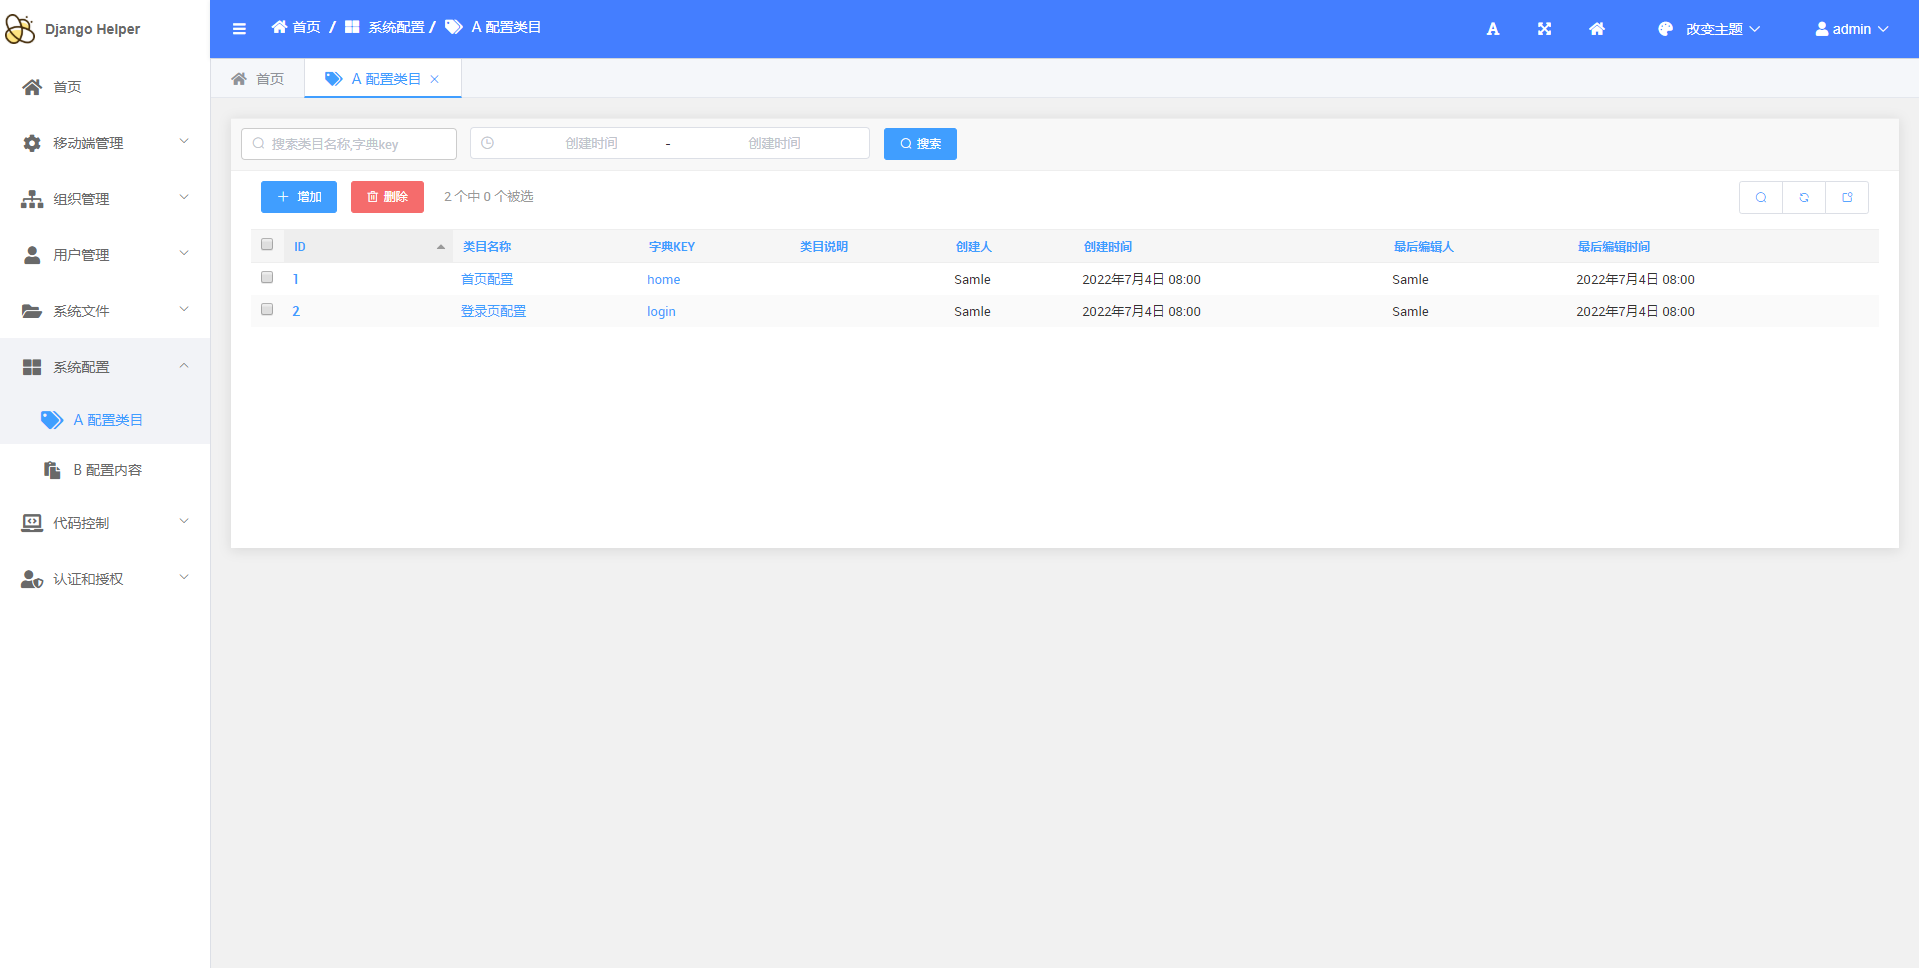
Task: Toggle fullscreen with the expand icon
Action: (x=1544, y=29)
